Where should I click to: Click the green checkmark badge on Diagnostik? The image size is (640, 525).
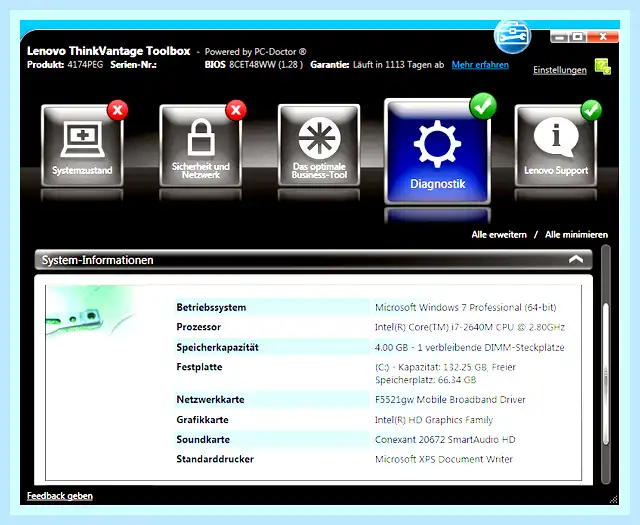click(483, 106)
